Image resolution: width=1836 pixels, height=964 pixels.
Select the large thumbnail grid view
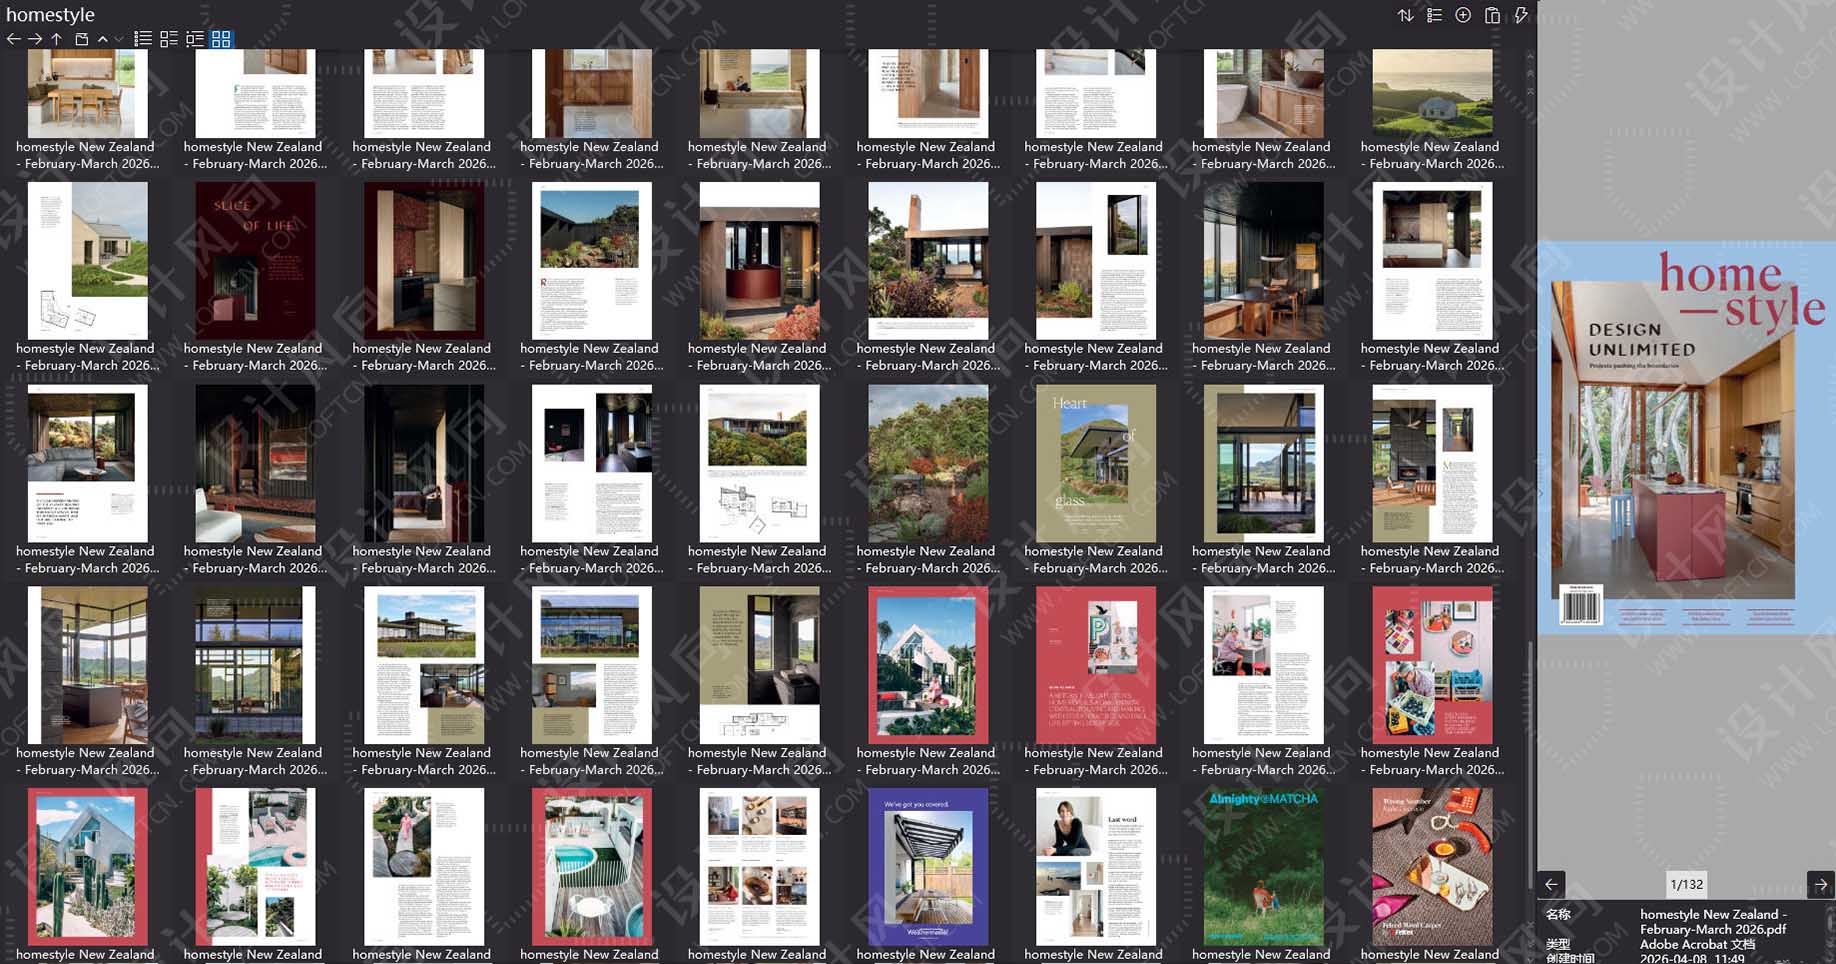221,39
